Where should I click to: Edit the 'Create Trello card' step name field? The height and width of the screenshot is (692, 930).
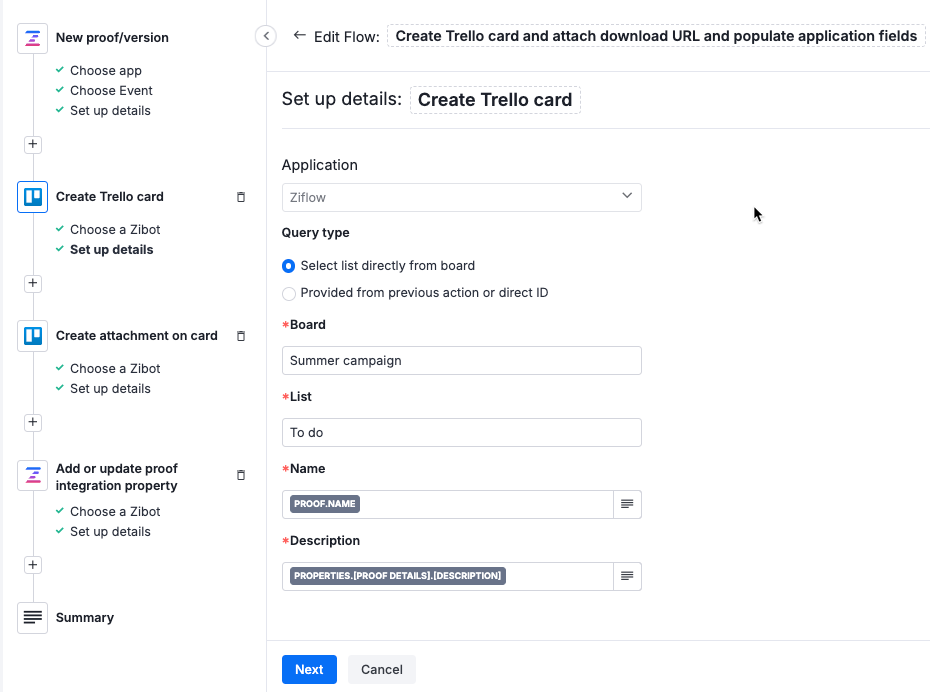tap(495, 100)
